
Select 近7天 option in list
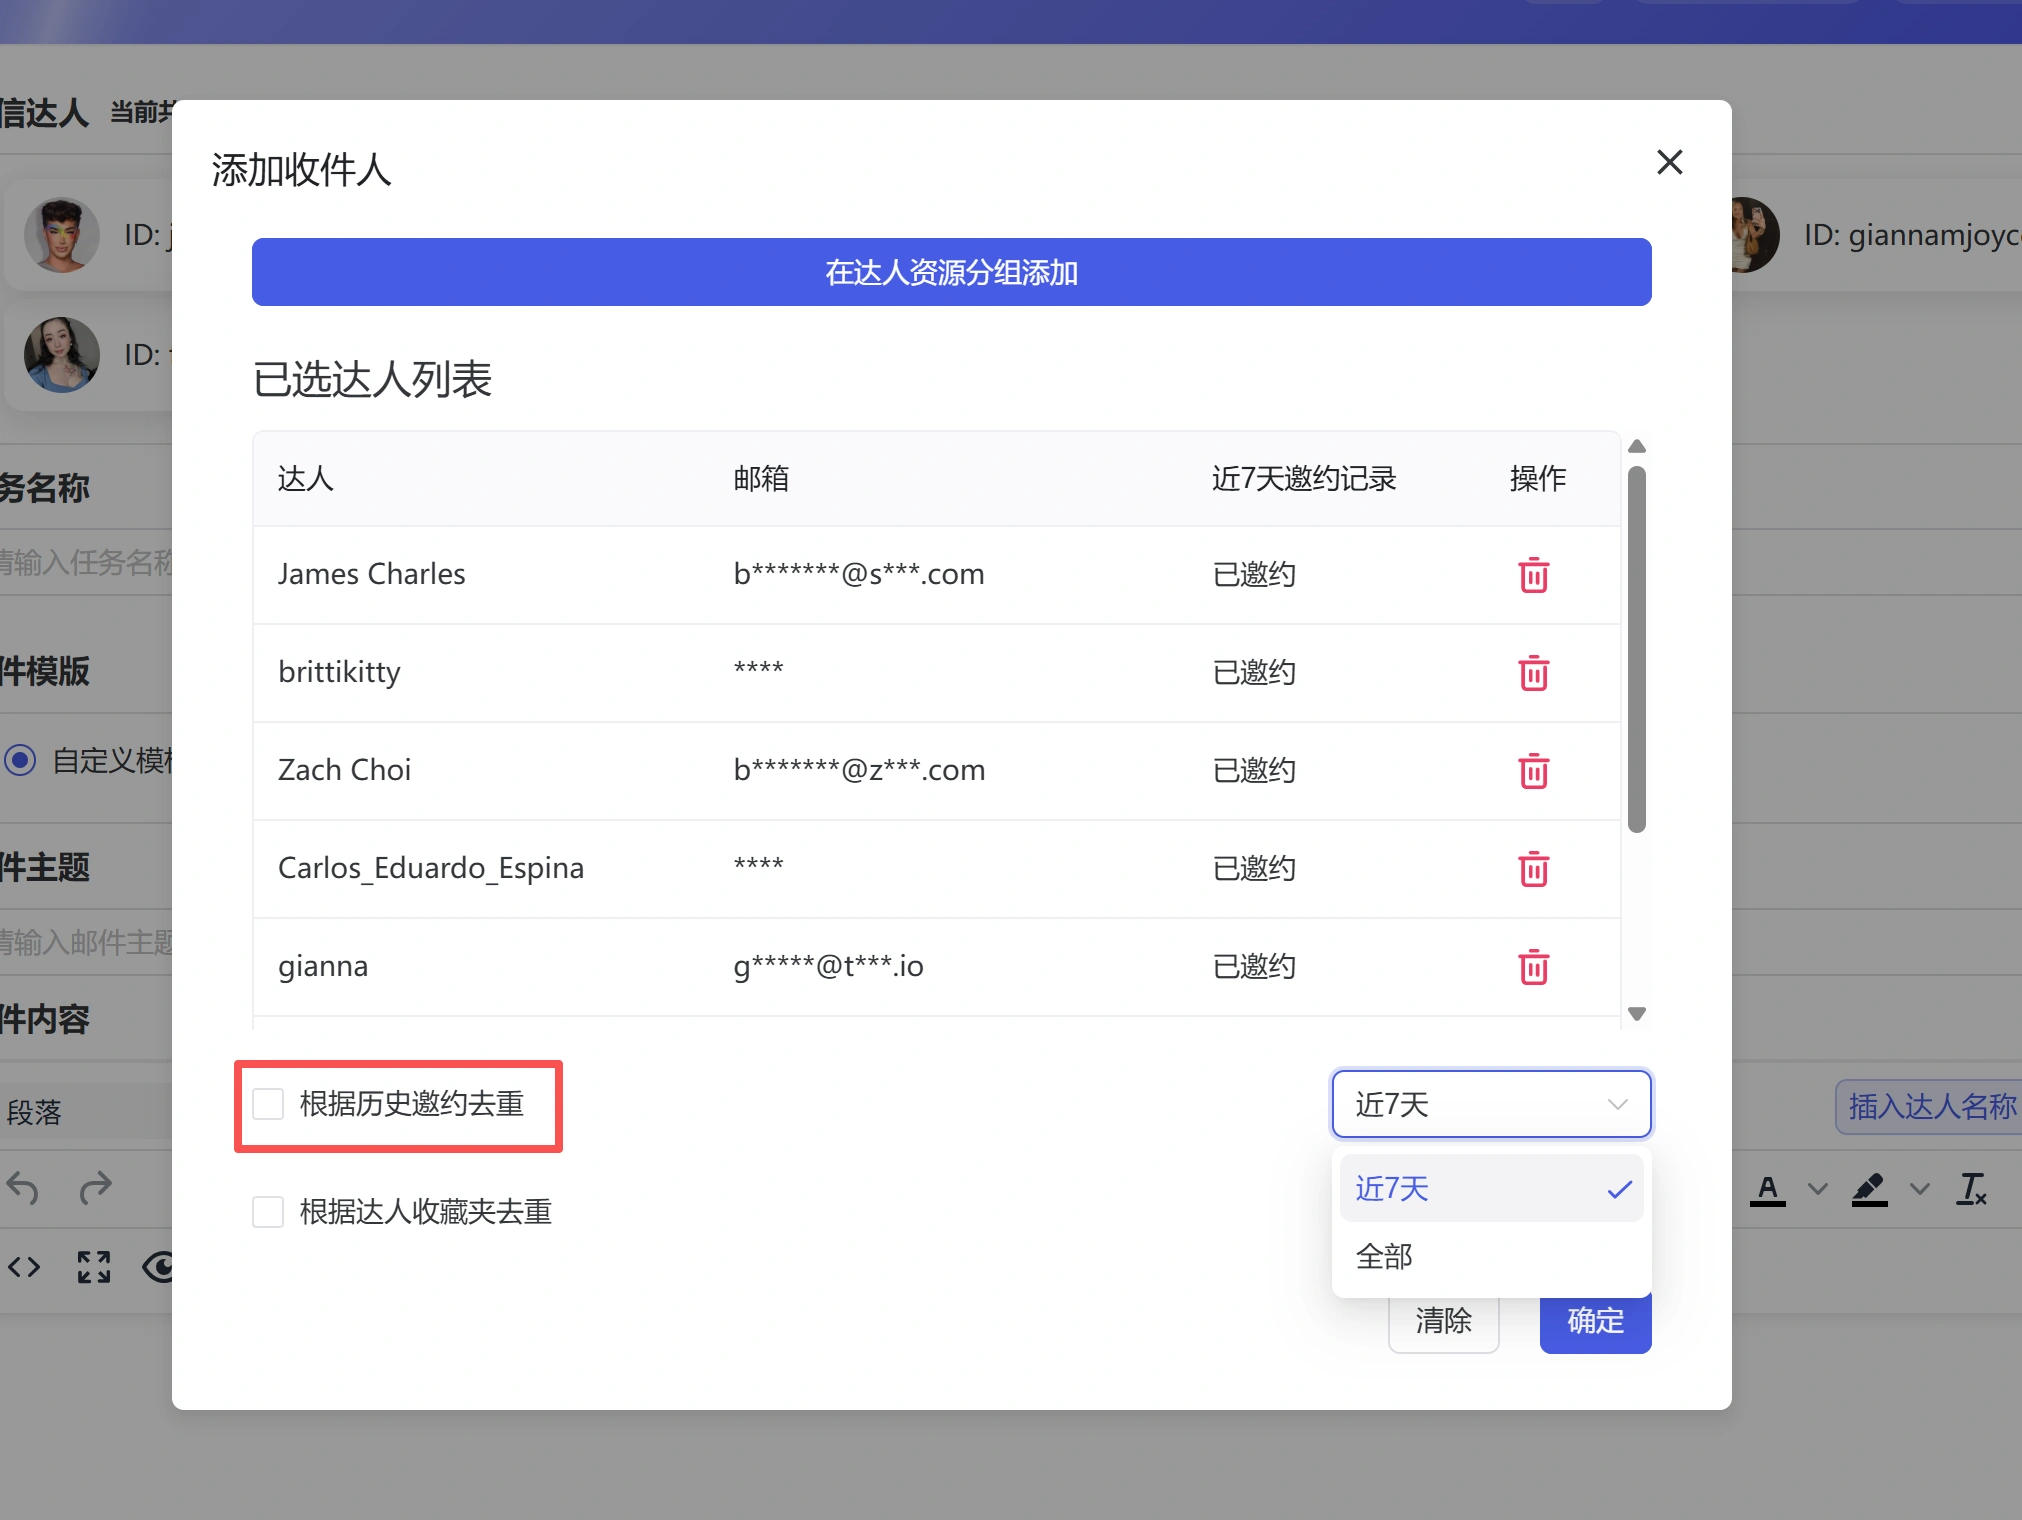coord(1392,1188)
